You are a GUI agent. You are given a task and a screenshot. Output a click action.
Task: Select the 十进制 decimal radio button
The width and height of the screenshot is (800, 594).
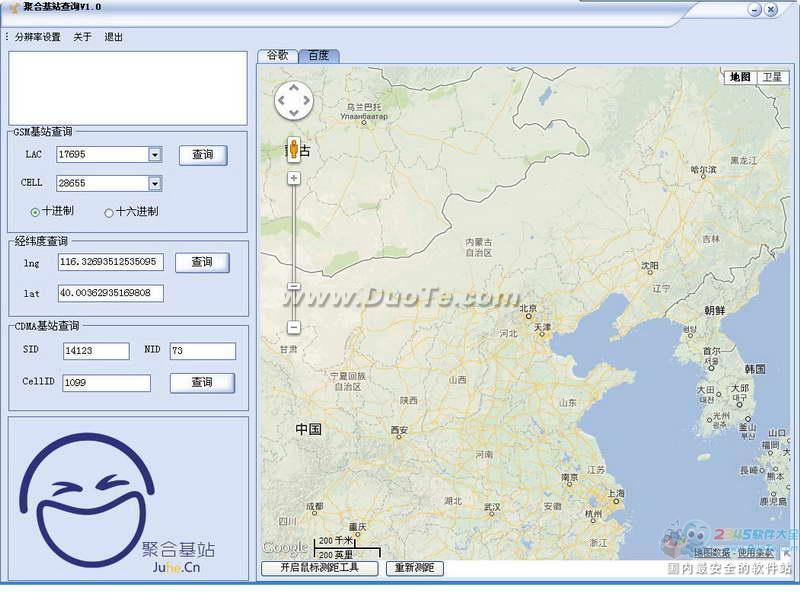coord(35,212)
